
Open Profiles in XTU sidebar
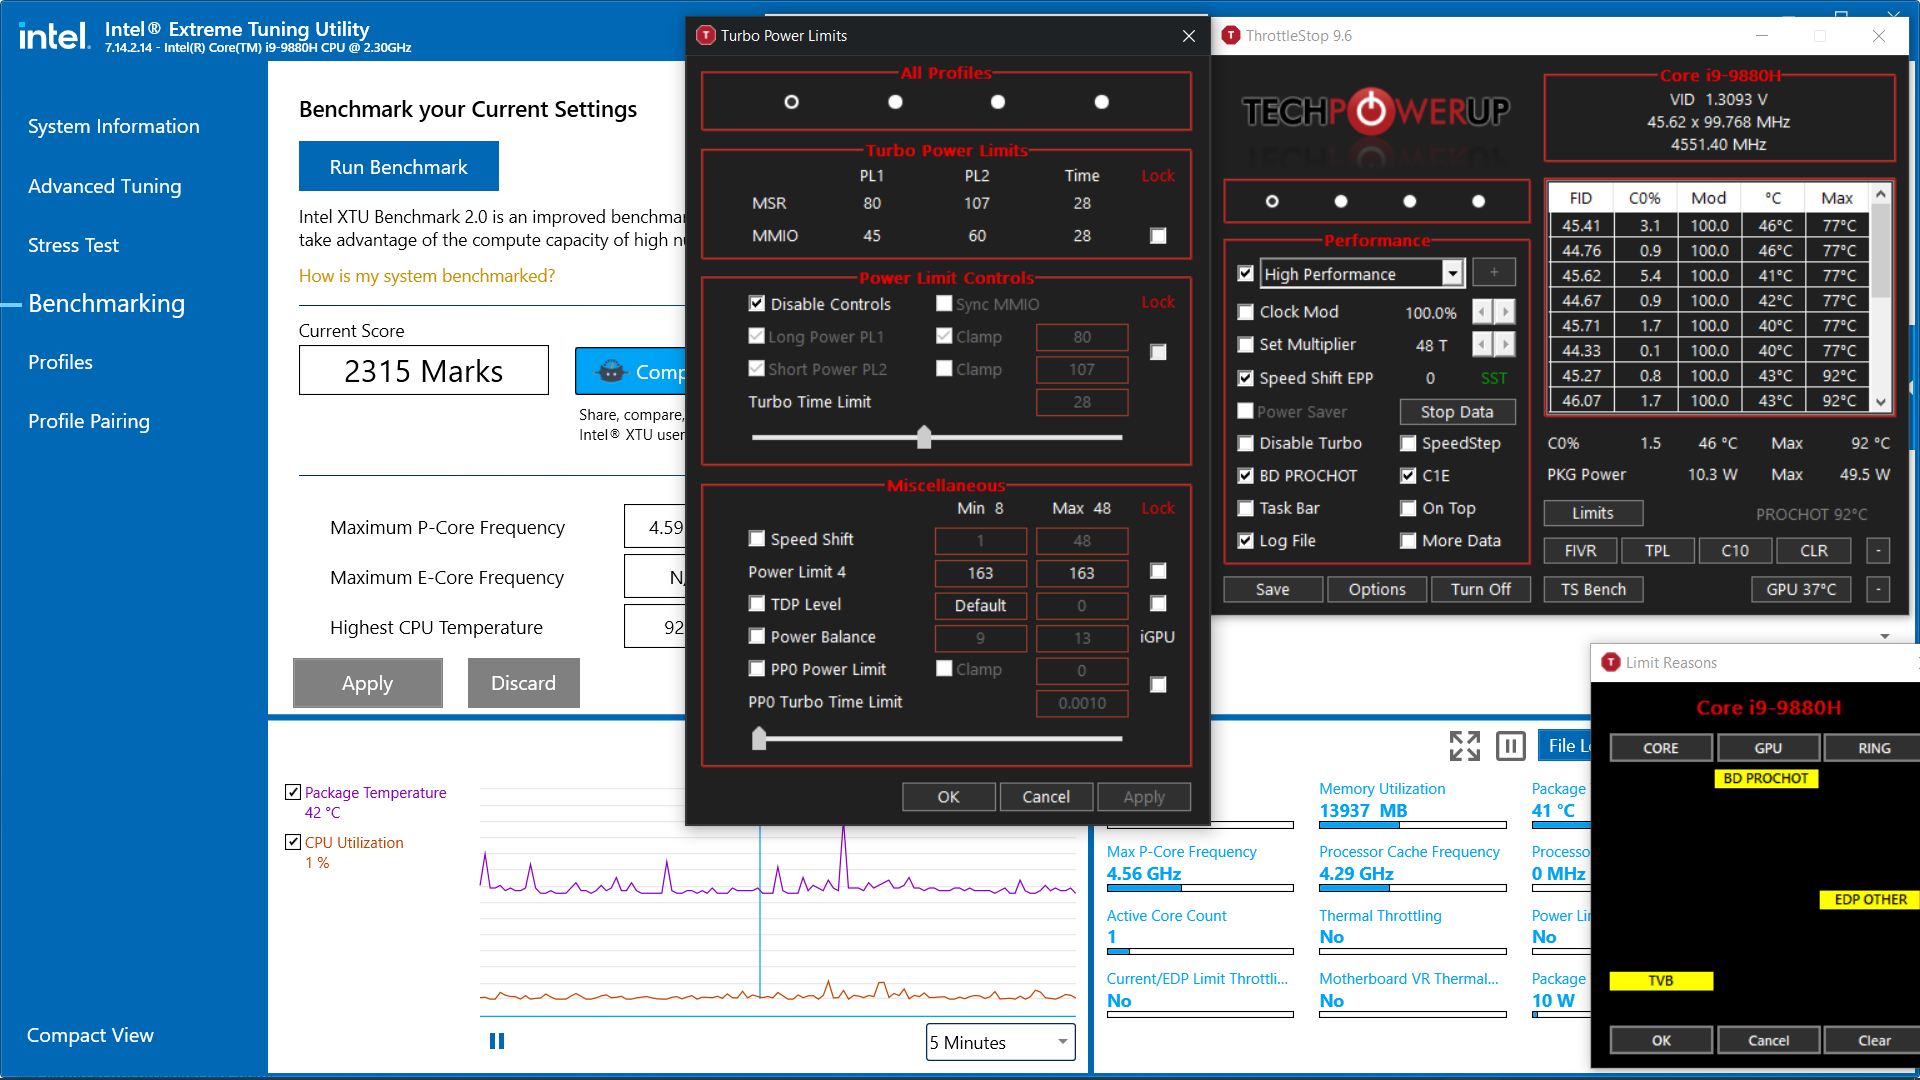pos(60,362)
